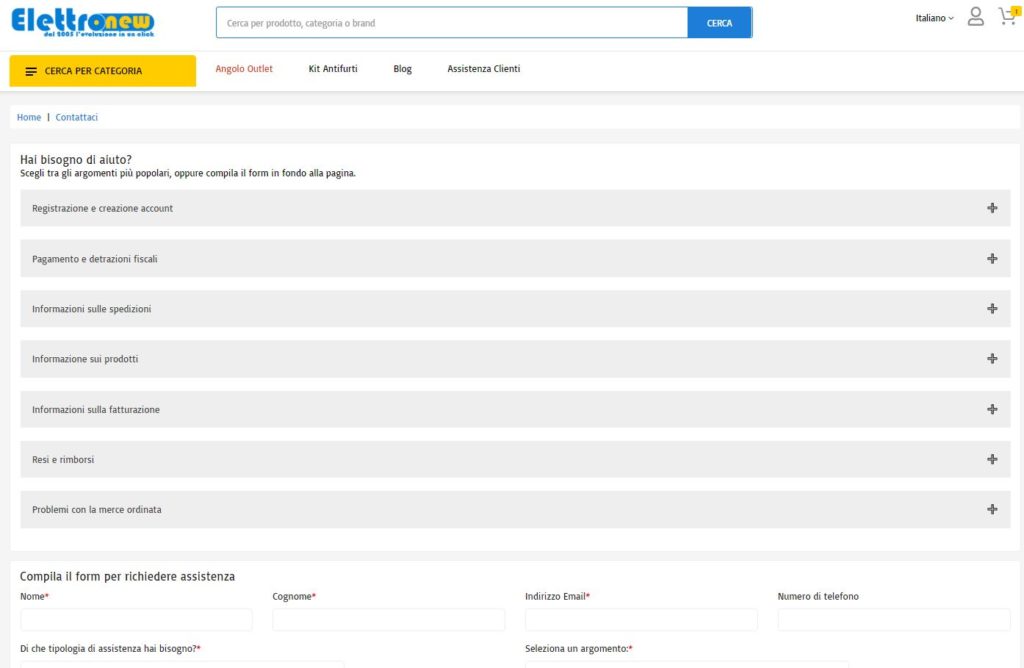
Task: Click plus icon for Resi e rimborsi
Action: pyautogui.click(x=991, y=460)
